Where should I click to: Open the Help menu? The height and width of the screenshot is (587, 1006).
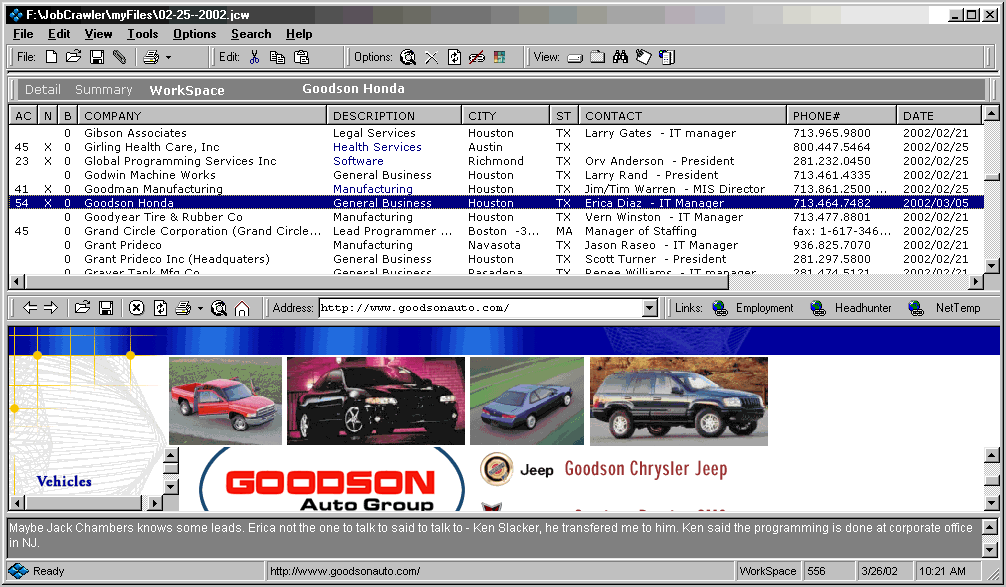[x=299, y=34]
